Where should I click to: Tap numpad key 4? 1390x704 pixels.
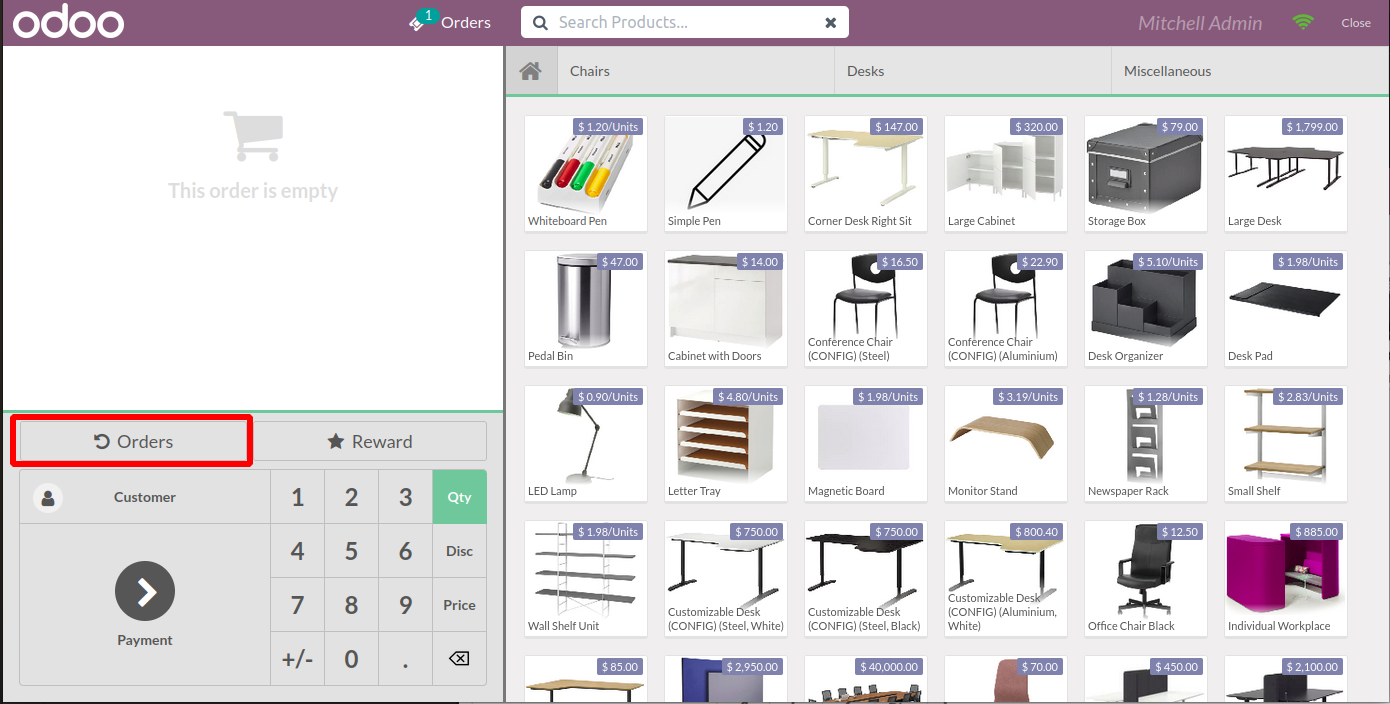tap(298, 551)
